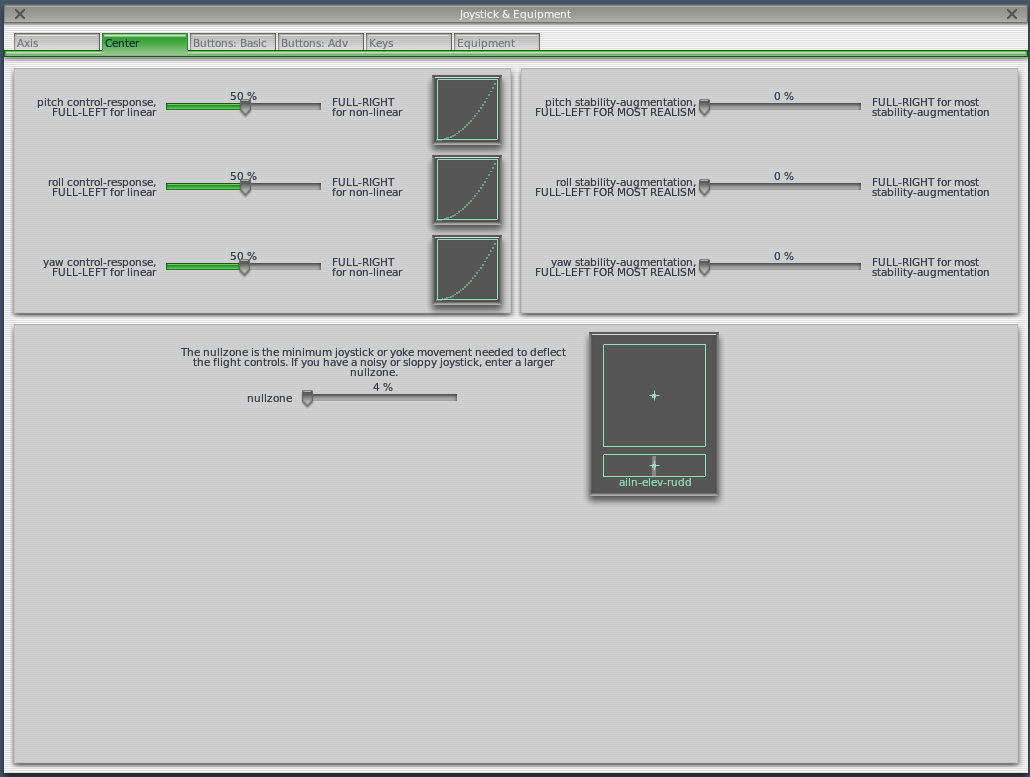View the Keys tab
The image size is (1030, 777).
[x=408, y=42]
